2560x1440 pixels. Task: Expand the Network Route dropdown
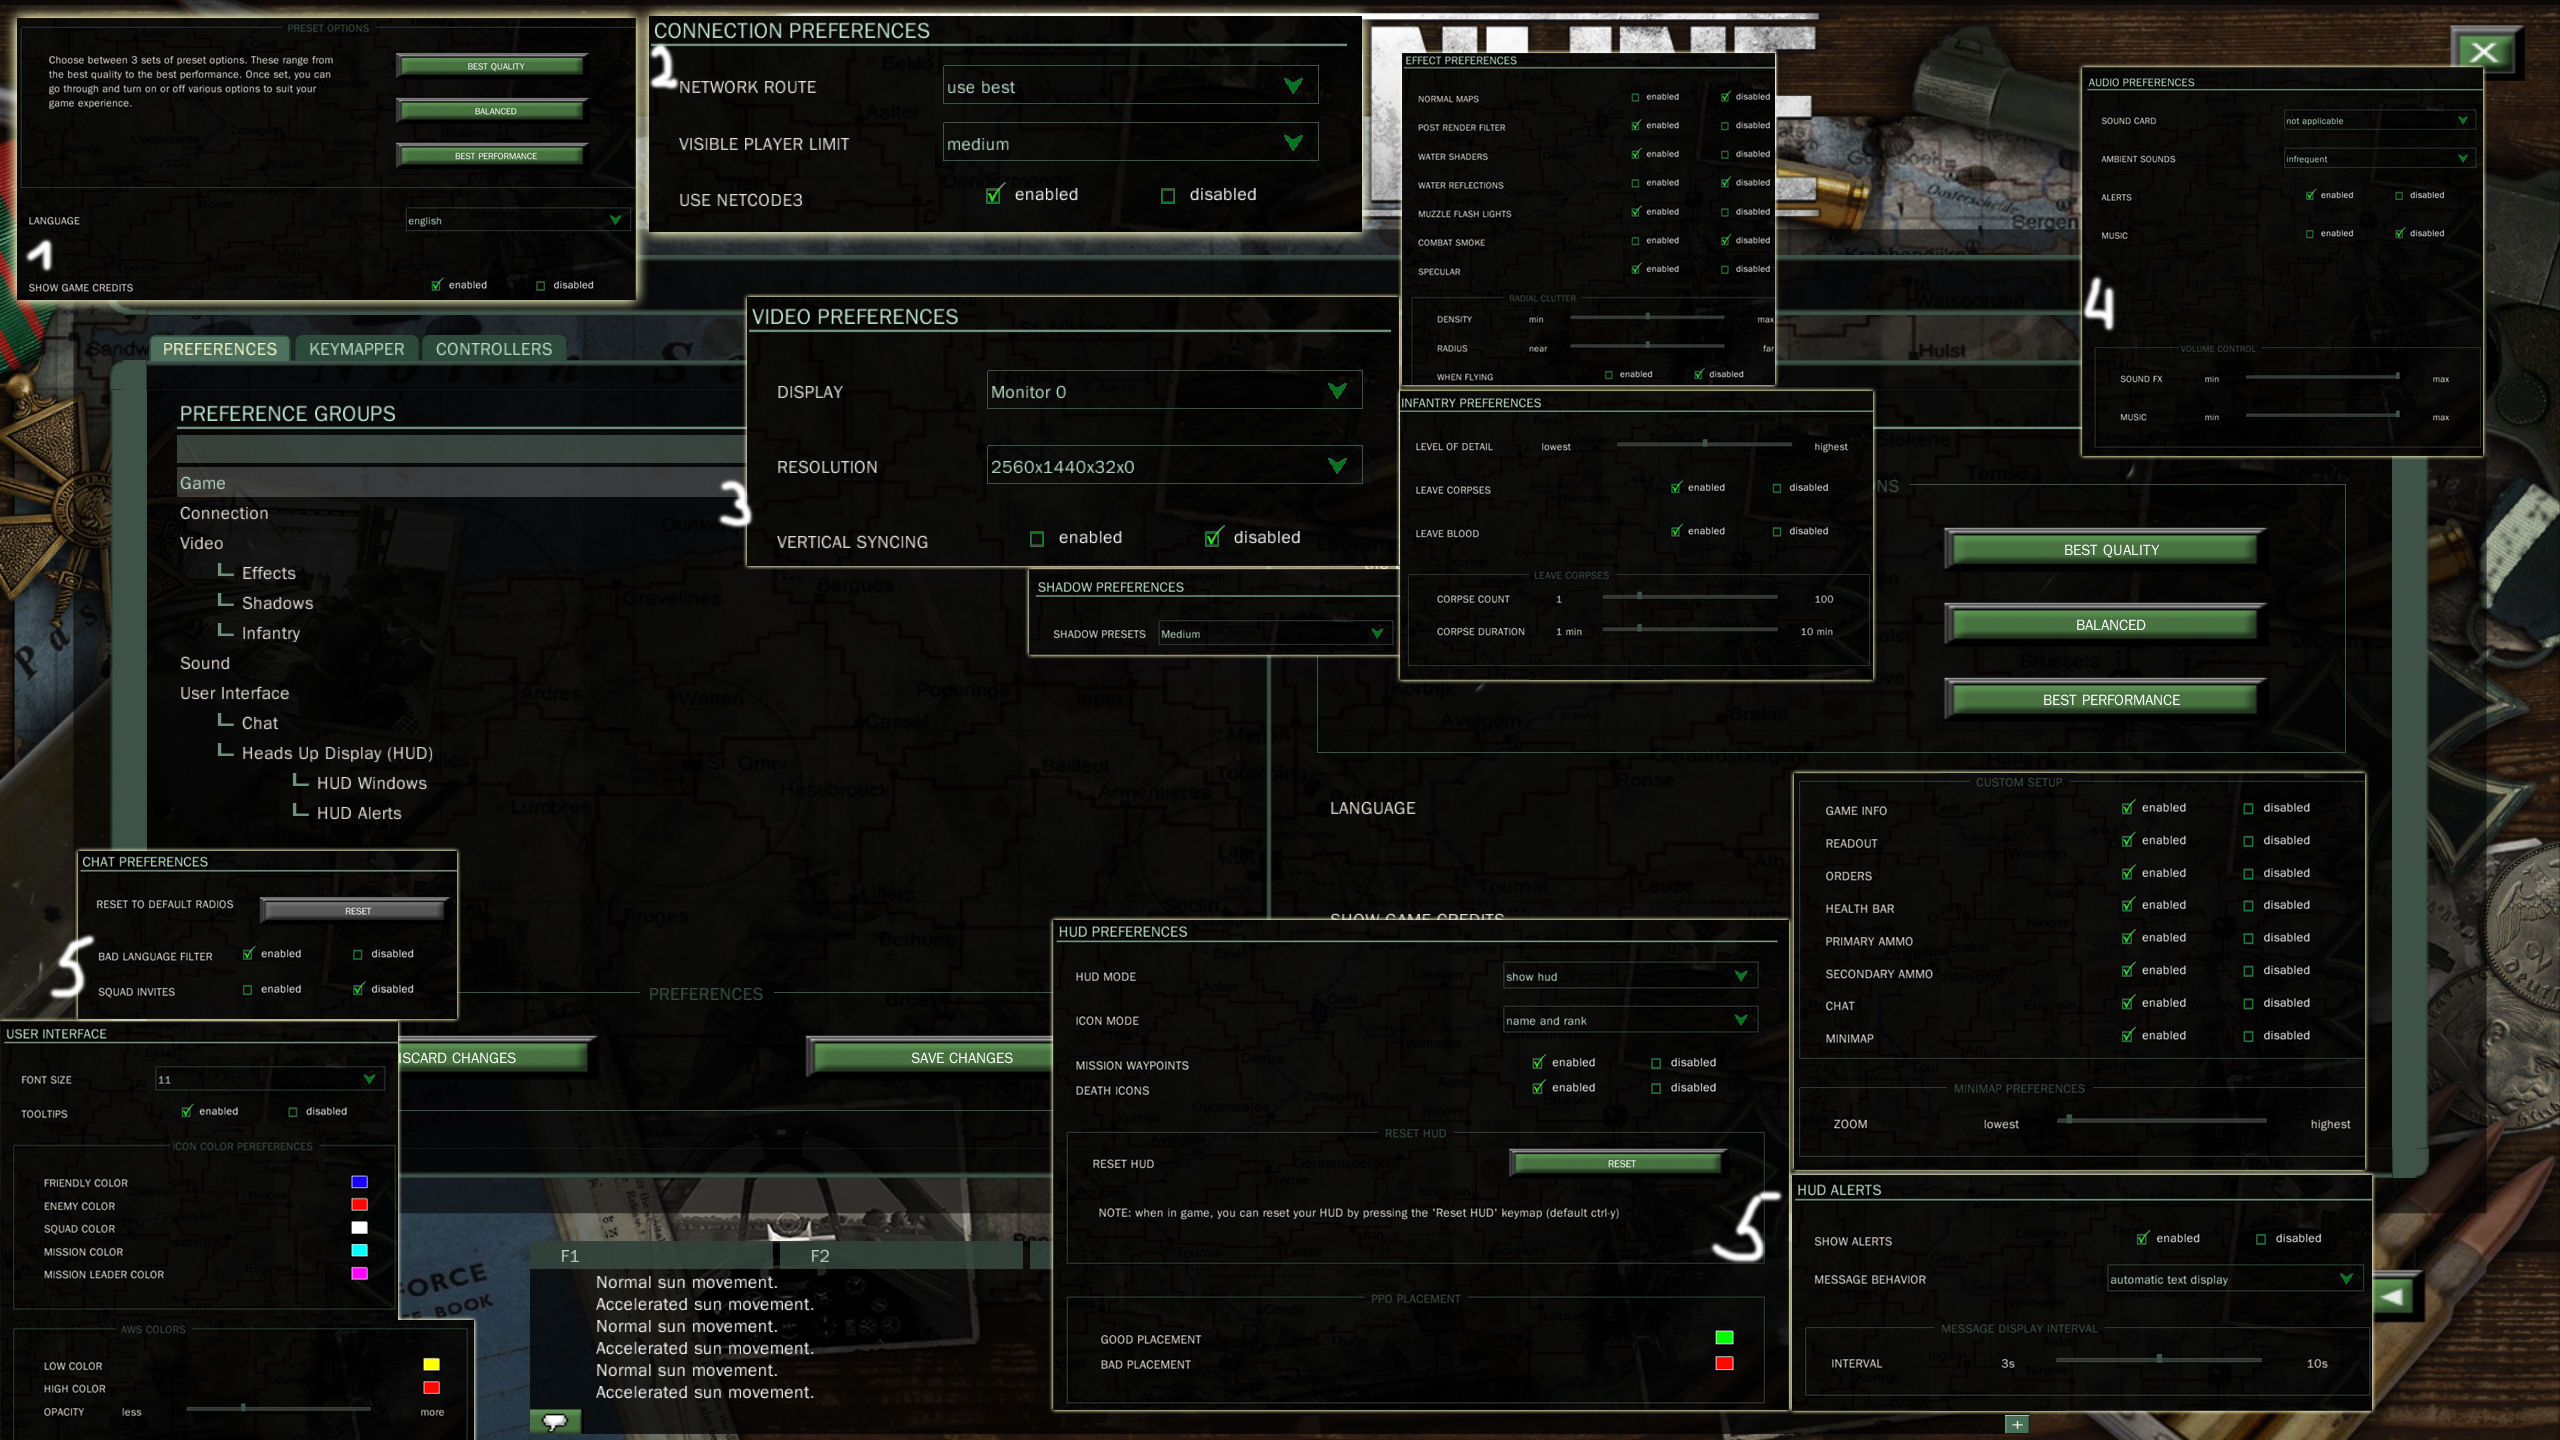(x=1292, y=86)
